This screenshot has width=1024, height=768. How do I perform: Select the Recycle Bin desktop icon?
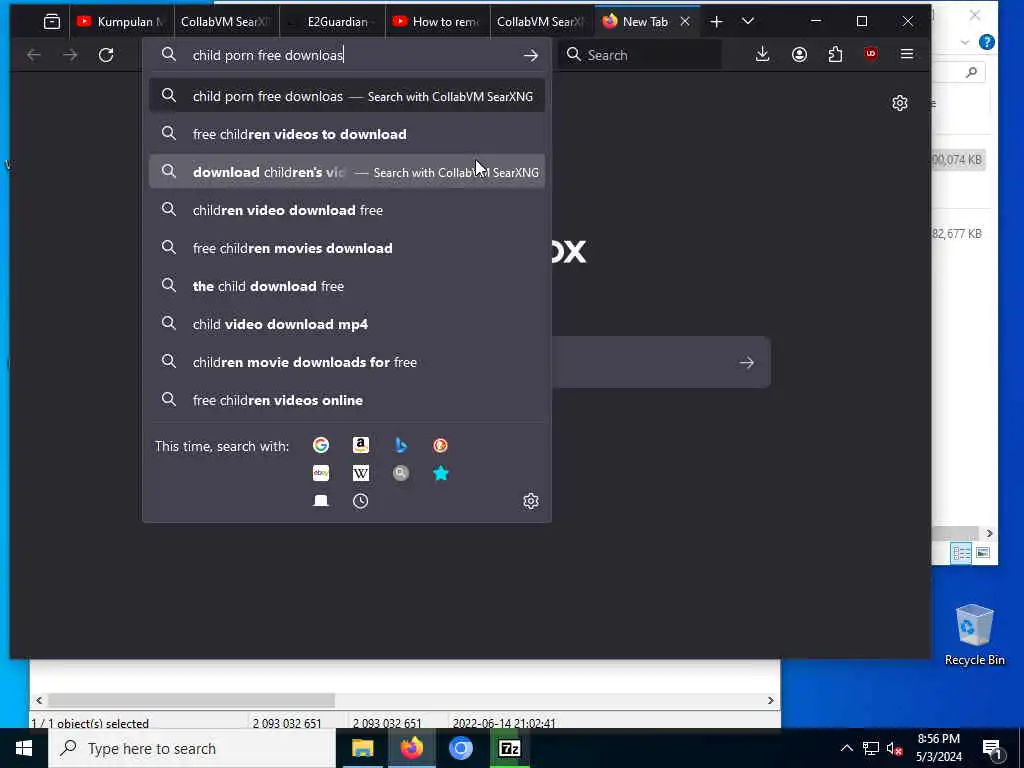pos(974,635)
